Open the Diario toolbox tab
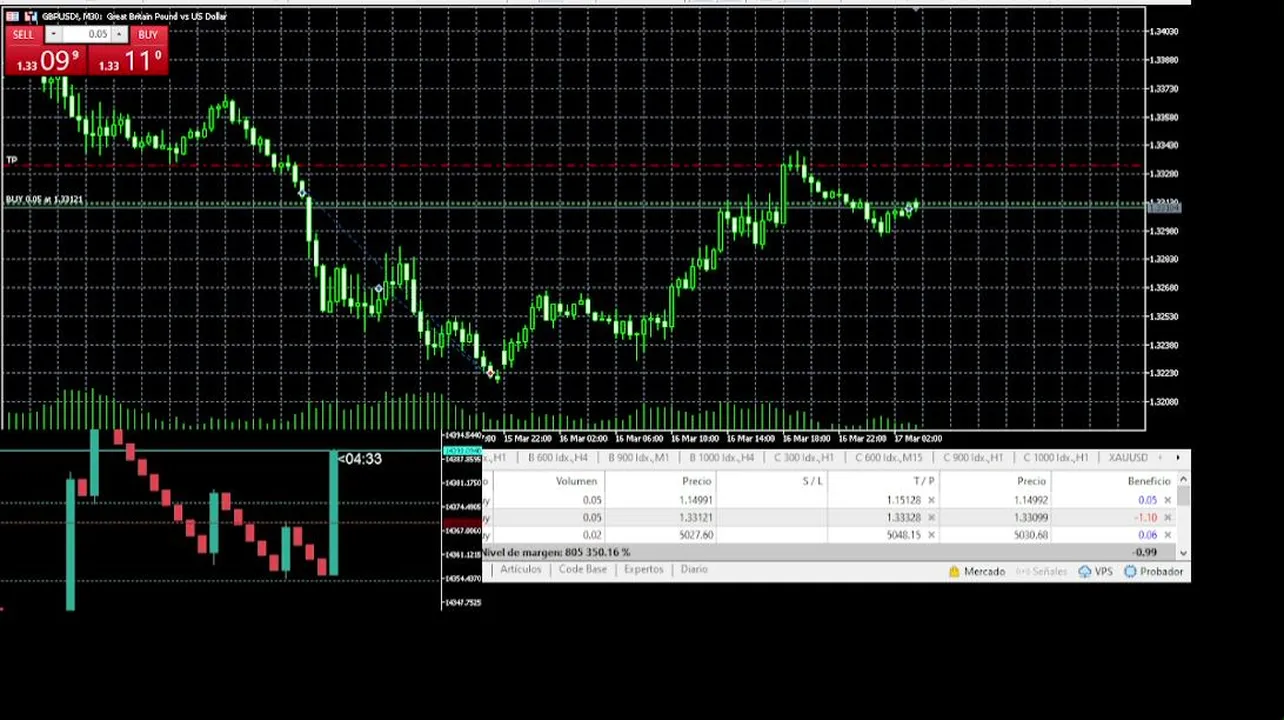 (x=694, y=570)
